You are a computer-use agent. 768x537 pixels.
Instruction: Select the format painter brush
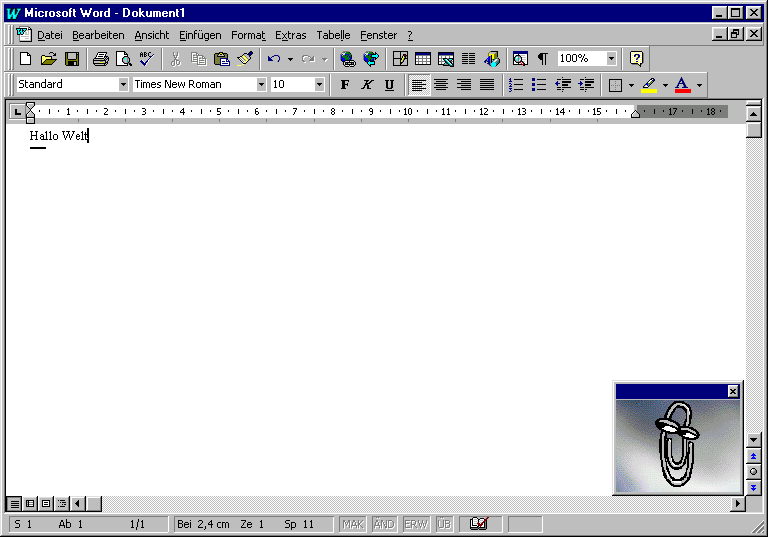(245, 59)
